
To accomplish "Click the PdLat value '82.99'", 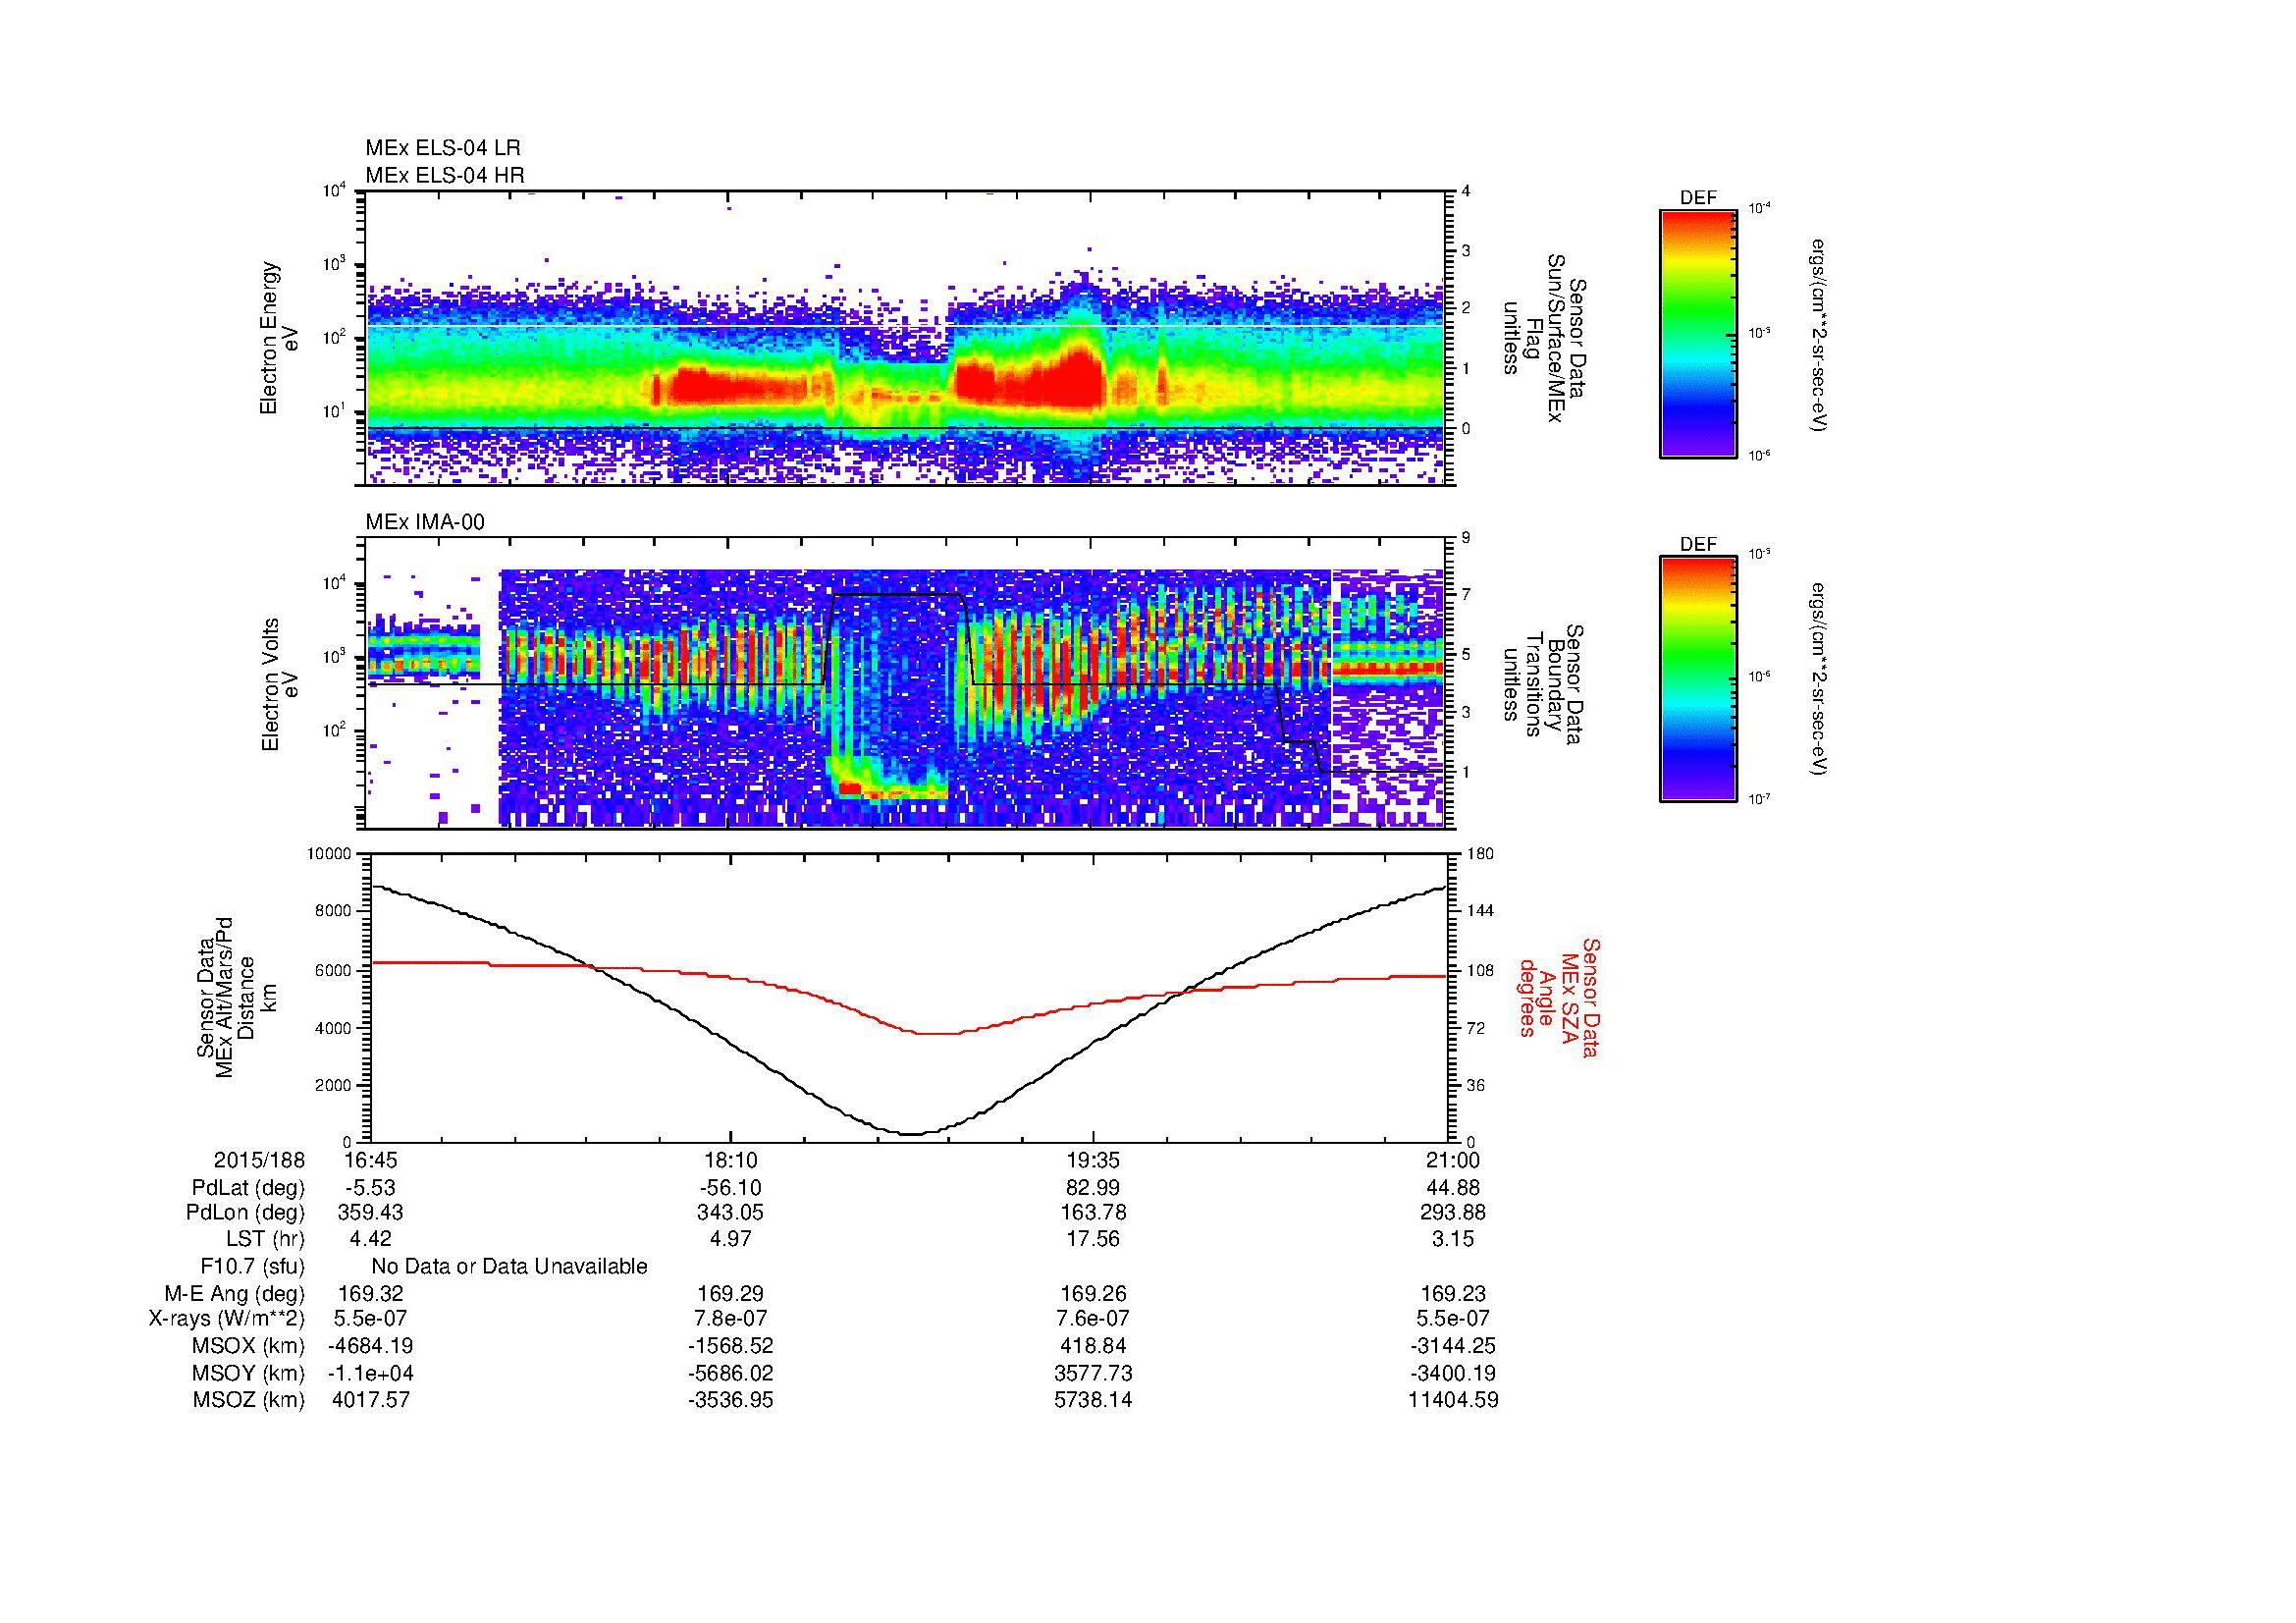I will [x=1093, y=1188].
